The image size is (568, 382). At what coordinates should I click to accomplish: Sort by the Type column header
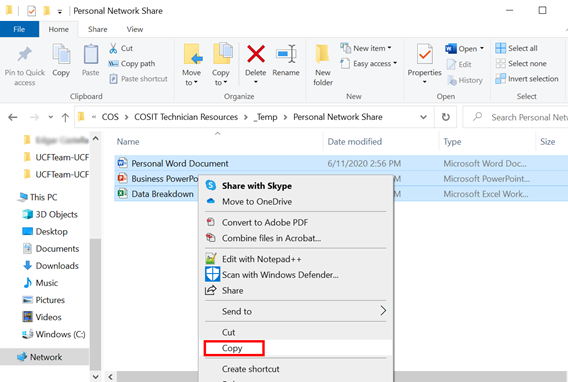click(x=452, y=142)
